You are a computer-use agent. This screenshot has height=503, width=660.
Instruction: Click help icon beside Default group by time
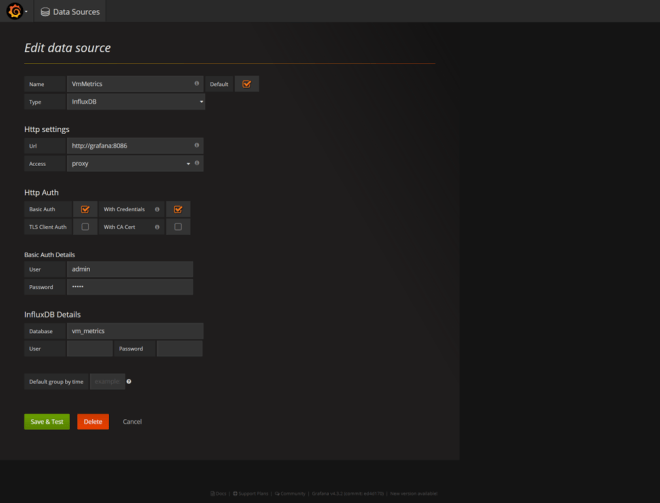[129, 381]
